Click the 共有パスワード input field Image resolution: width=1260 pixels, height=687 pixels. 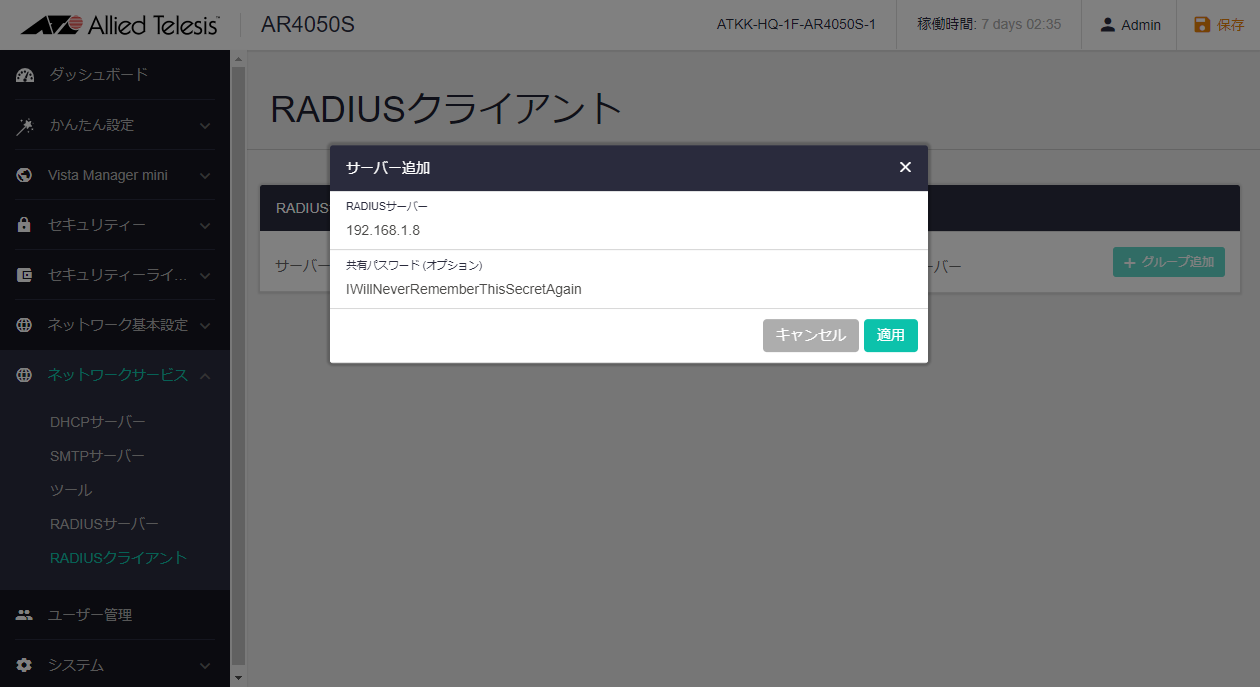(629, 289)
